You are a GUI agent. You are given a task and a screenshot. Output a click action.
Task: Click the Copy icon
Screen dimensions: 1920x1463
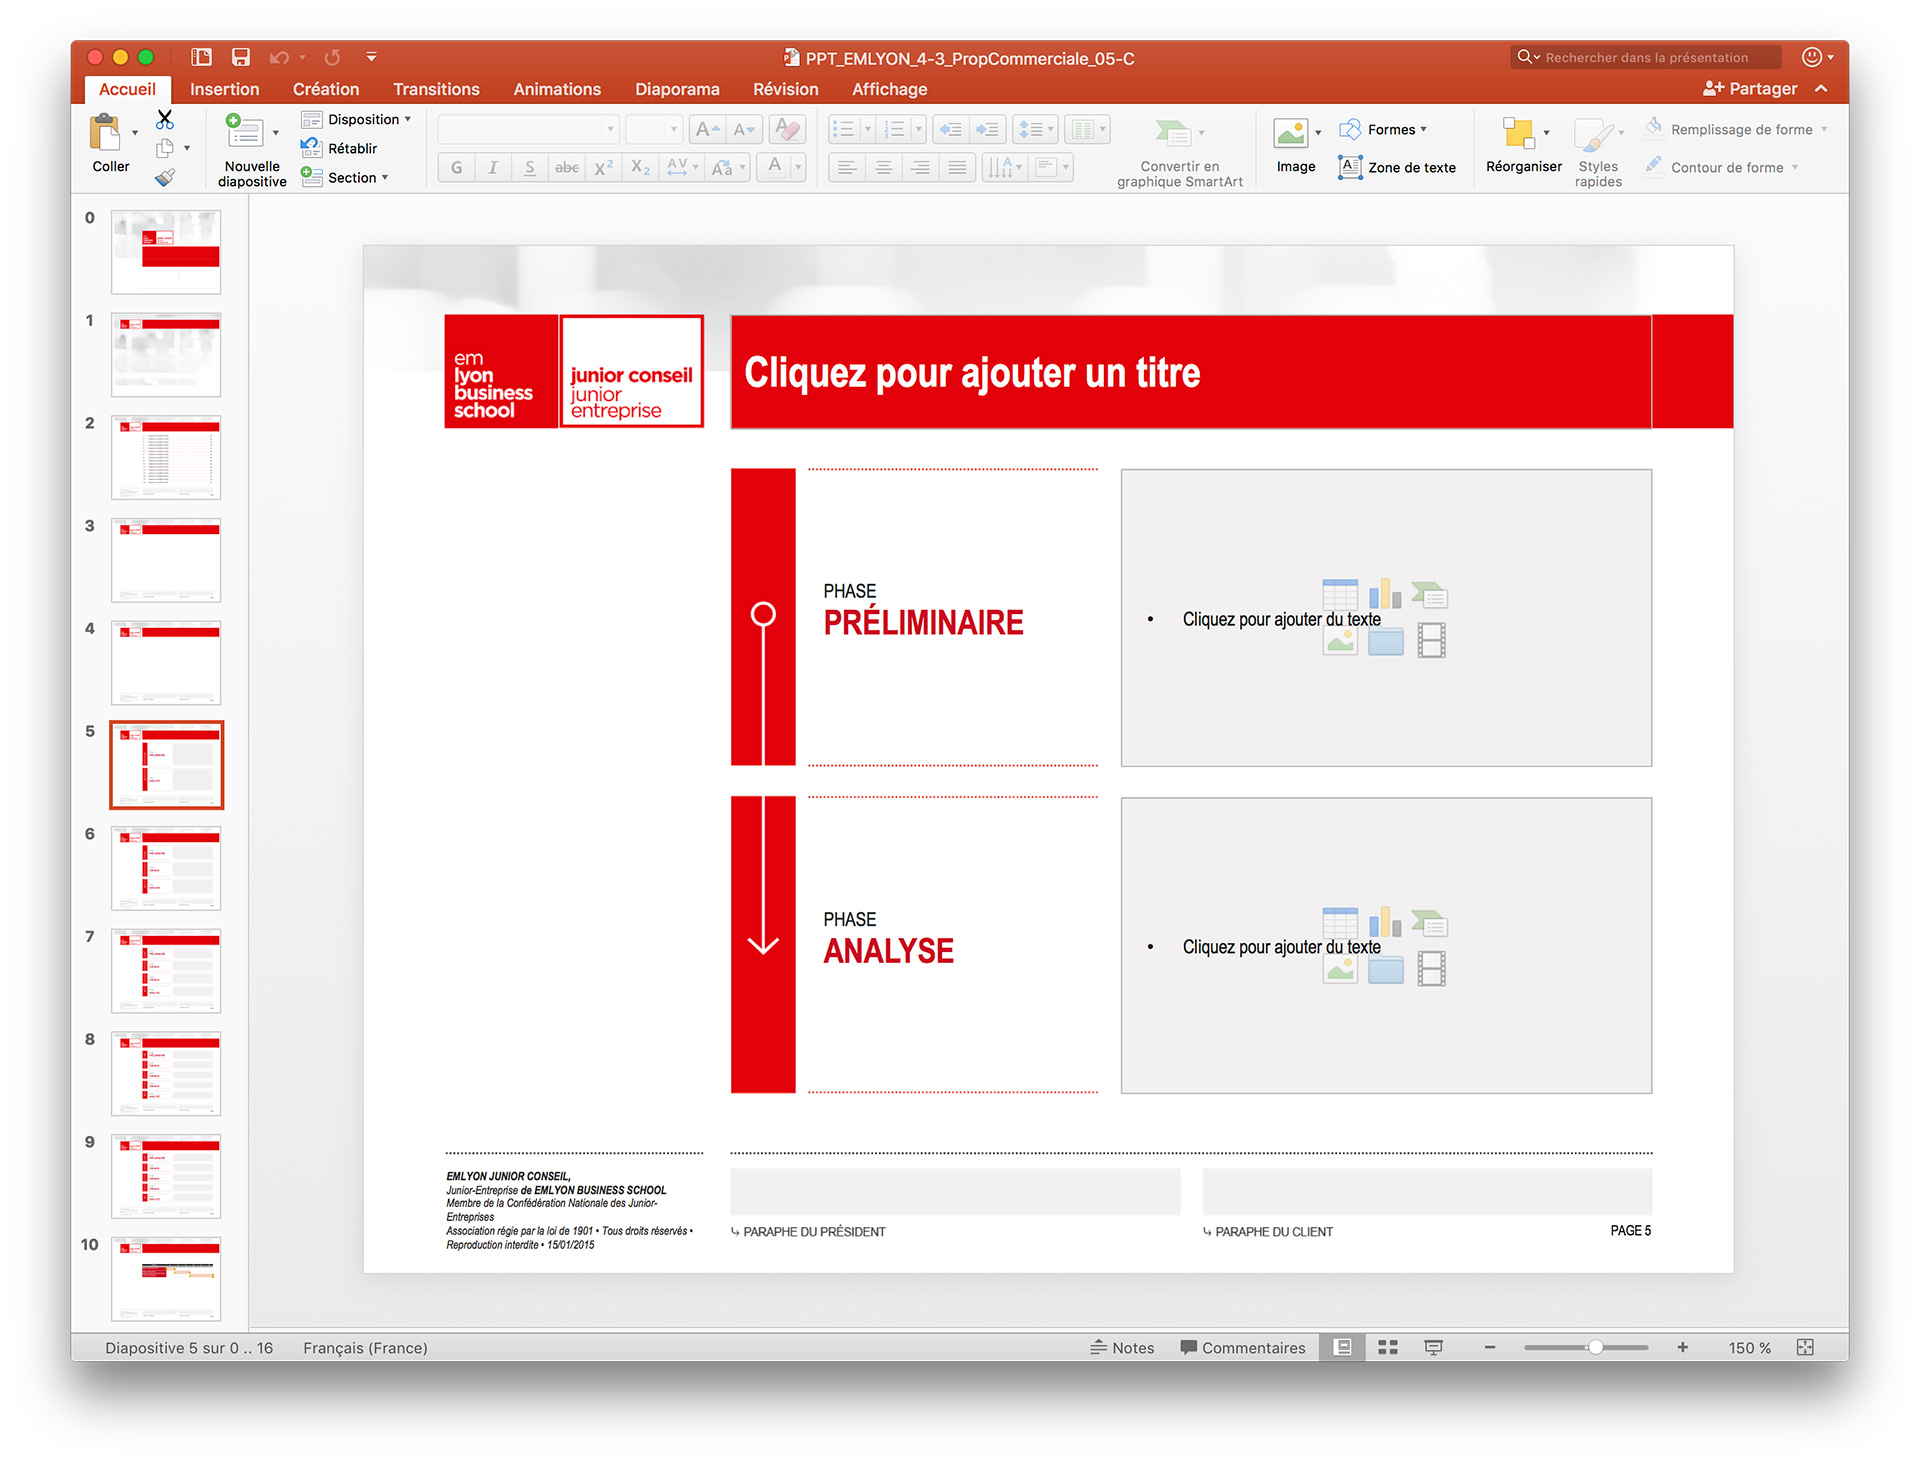[x=165, y=149]
